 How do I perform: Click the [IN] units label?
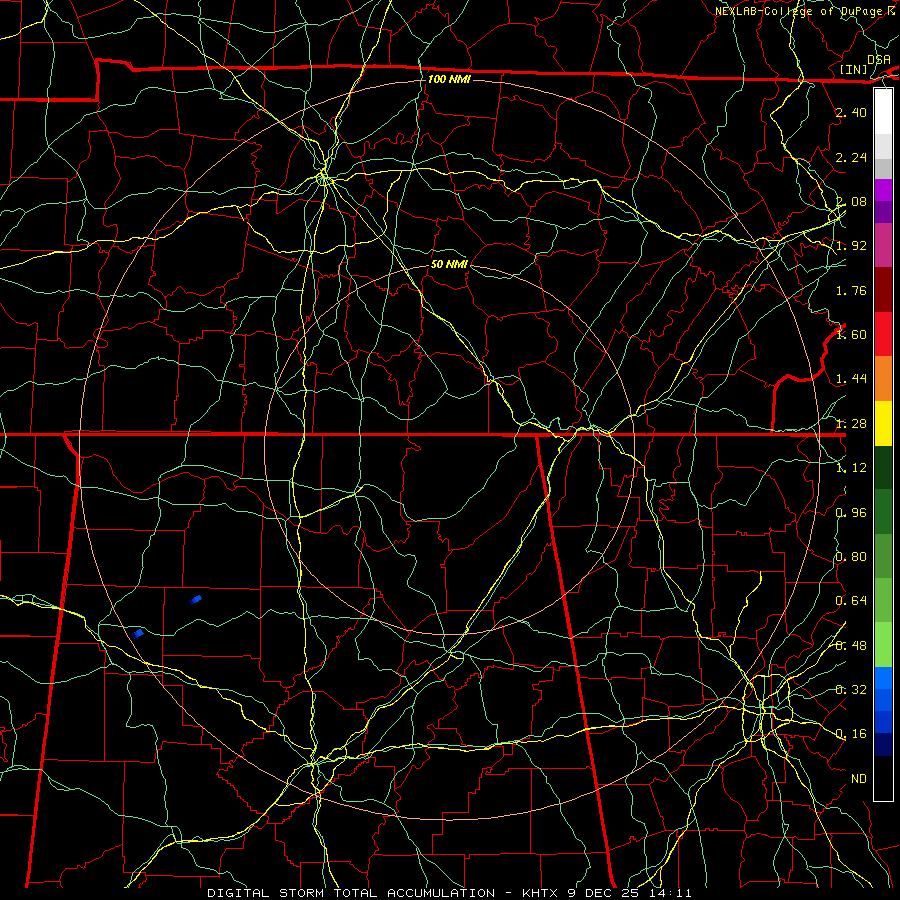pyautogui.click(x=853, y=69)
